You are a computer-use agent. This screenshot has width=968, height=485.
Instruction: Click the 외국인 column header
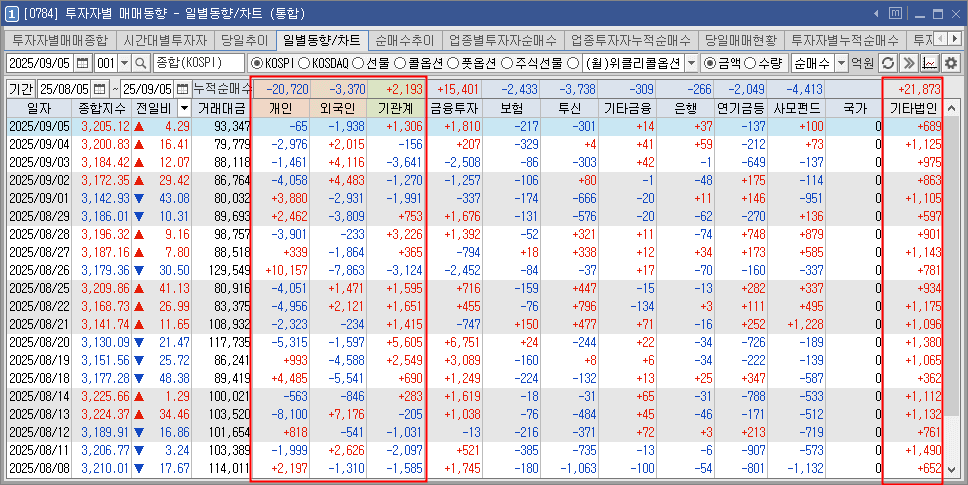pos(338,109)
